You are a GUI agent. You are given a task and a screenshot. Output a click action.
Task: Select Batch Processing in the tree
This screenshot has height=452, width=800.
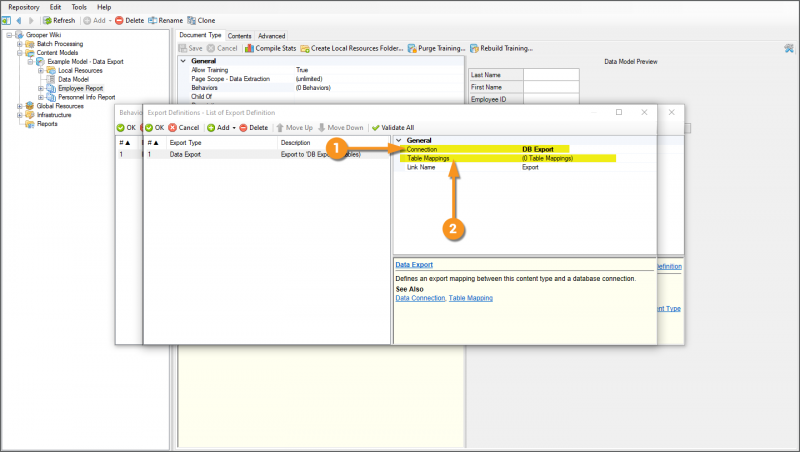point(60,44)
